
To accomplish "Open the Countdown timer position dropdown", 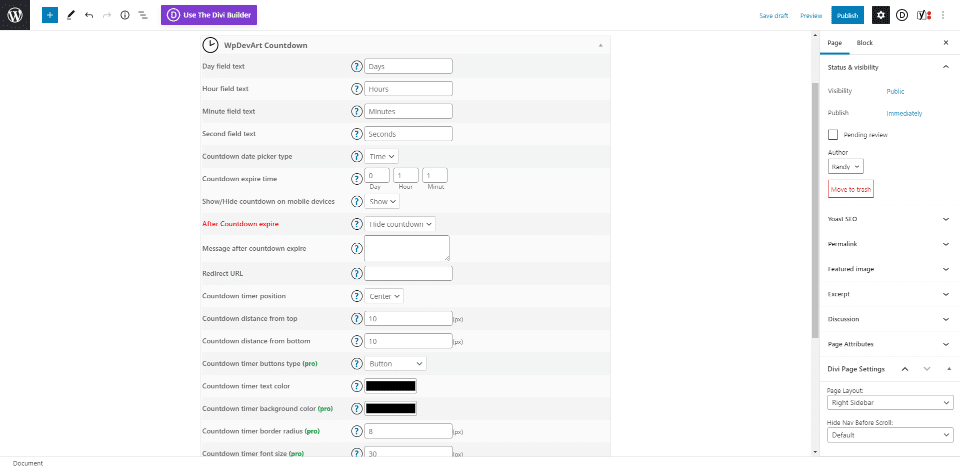I will (x=384, y=296).
